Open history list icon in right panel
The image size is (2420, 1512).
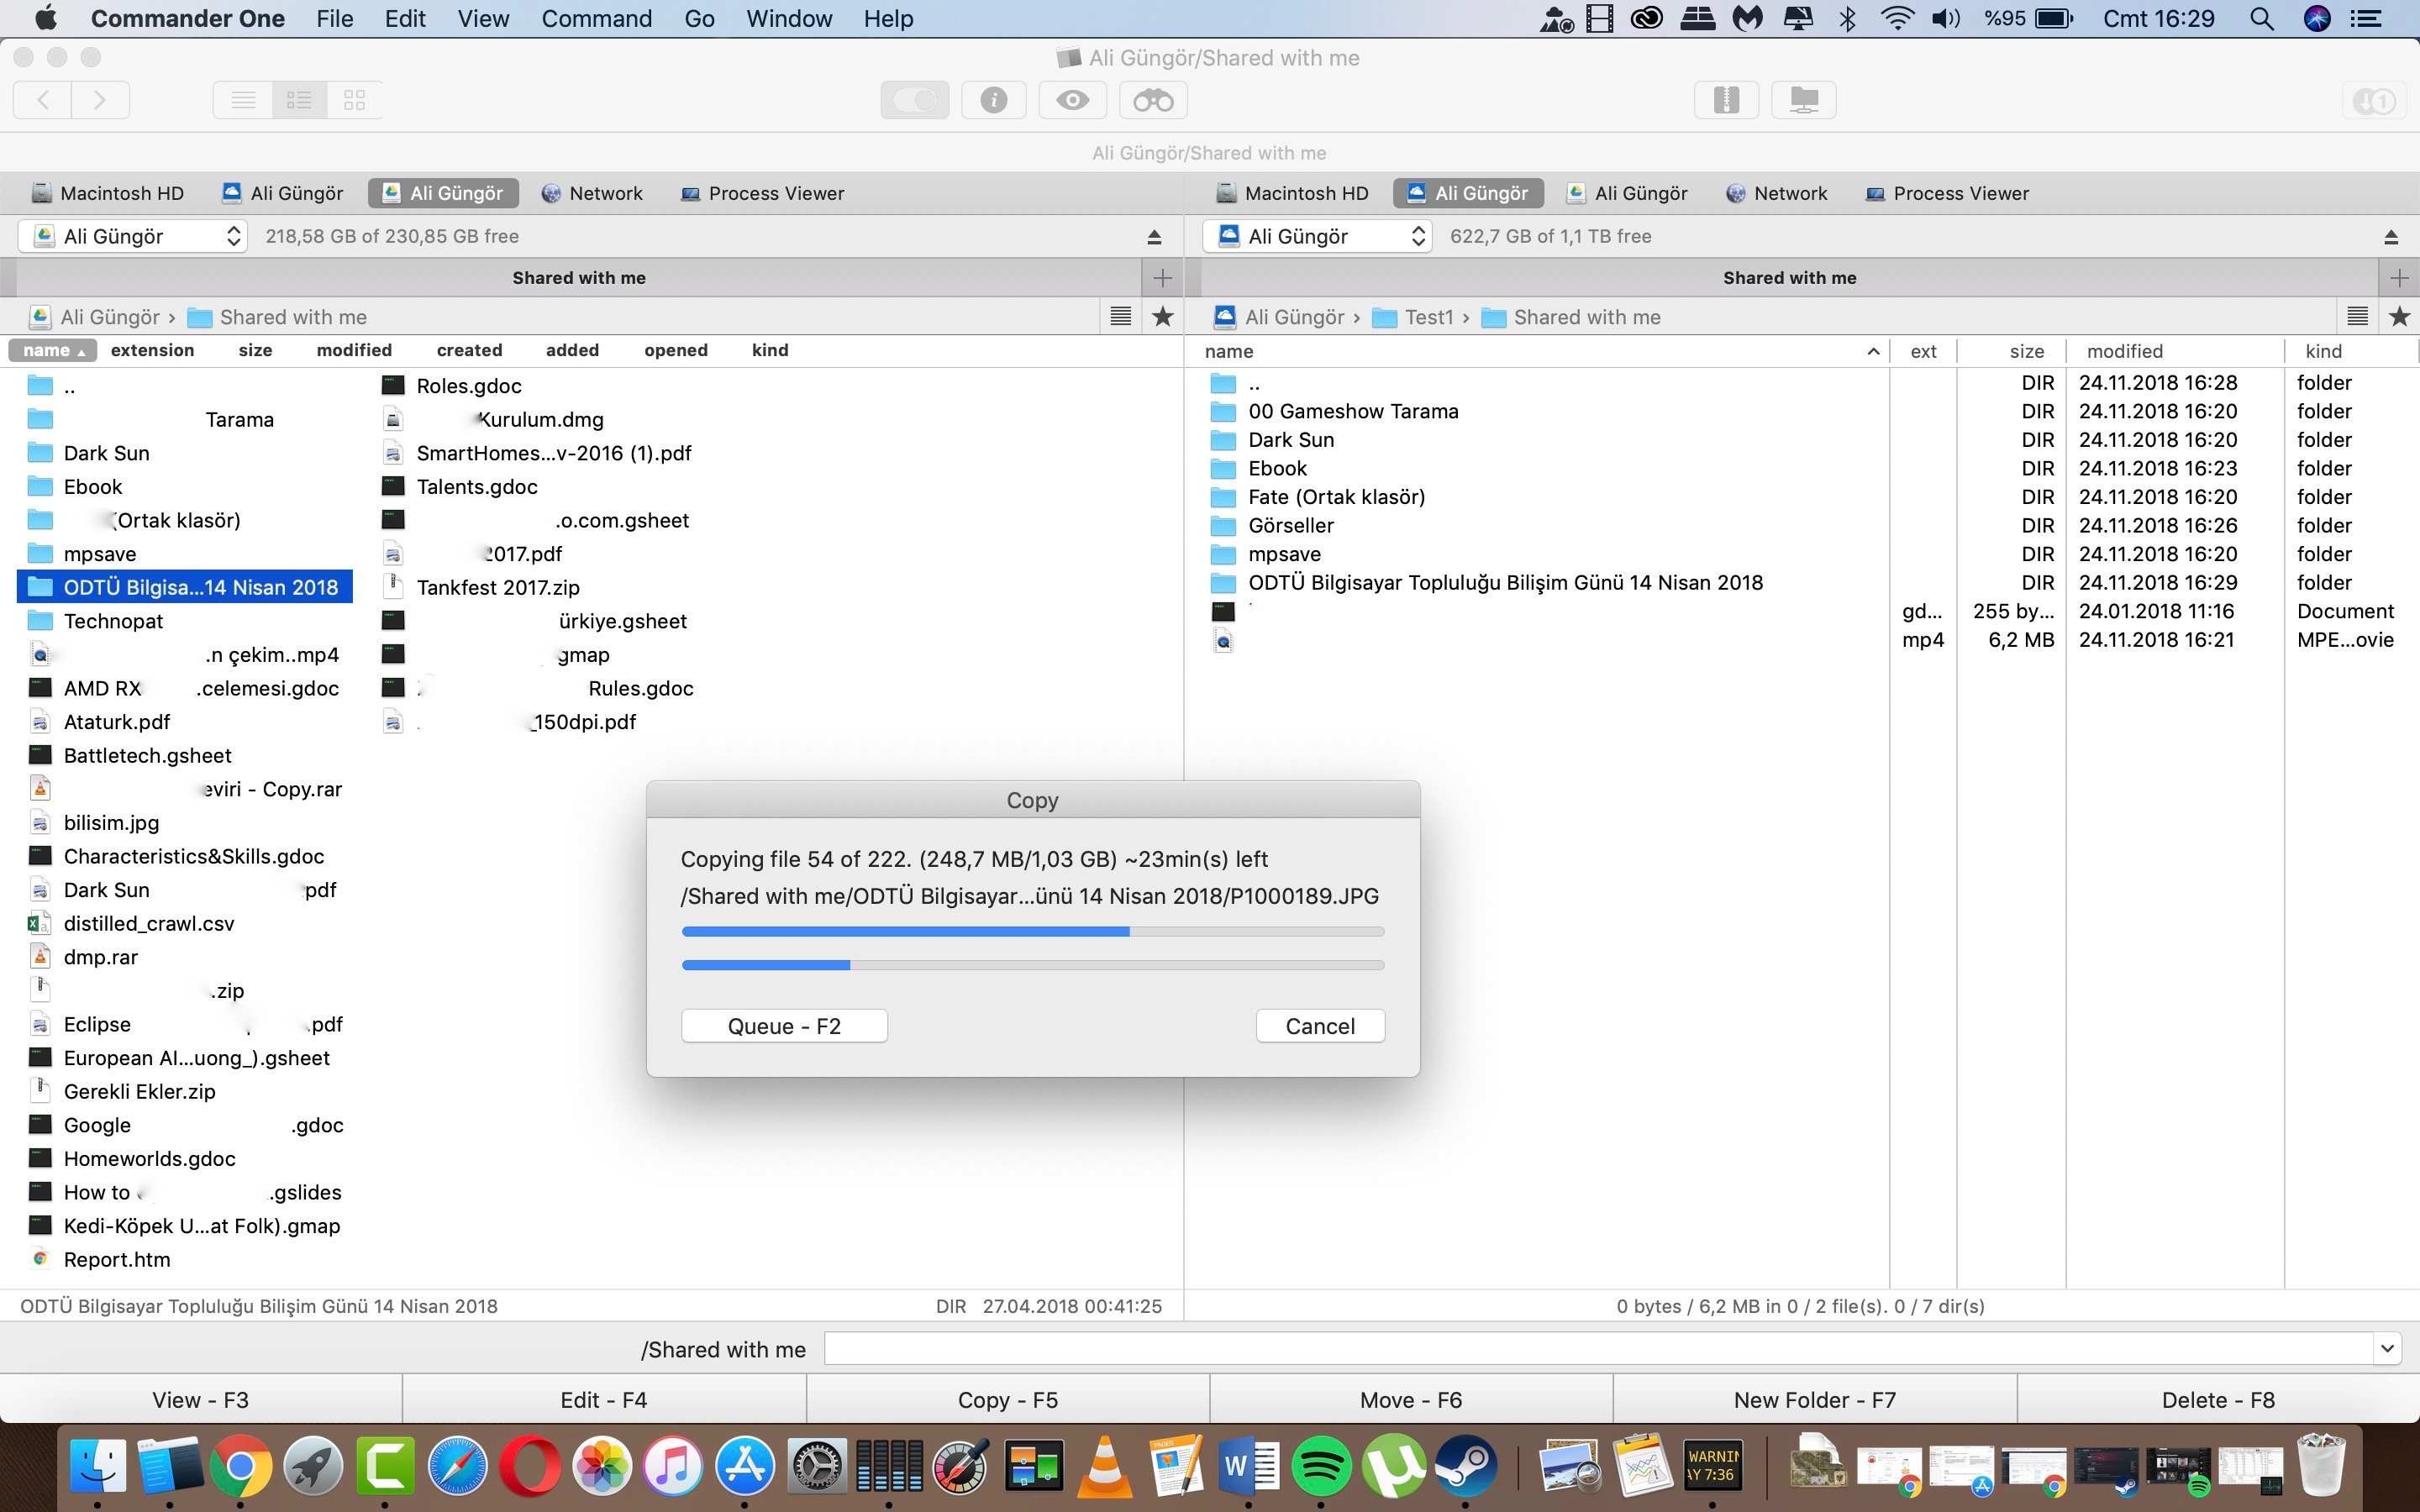2357,317
